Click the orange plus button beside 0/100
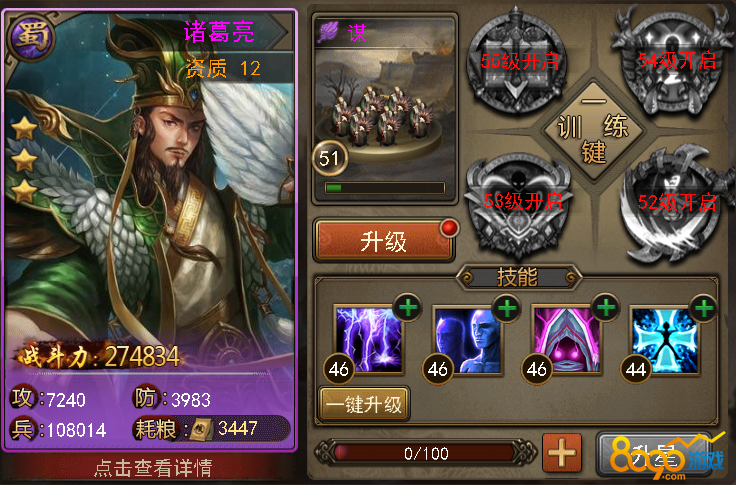The width and height of the screenshot is (736, 485). coord(562,453)
